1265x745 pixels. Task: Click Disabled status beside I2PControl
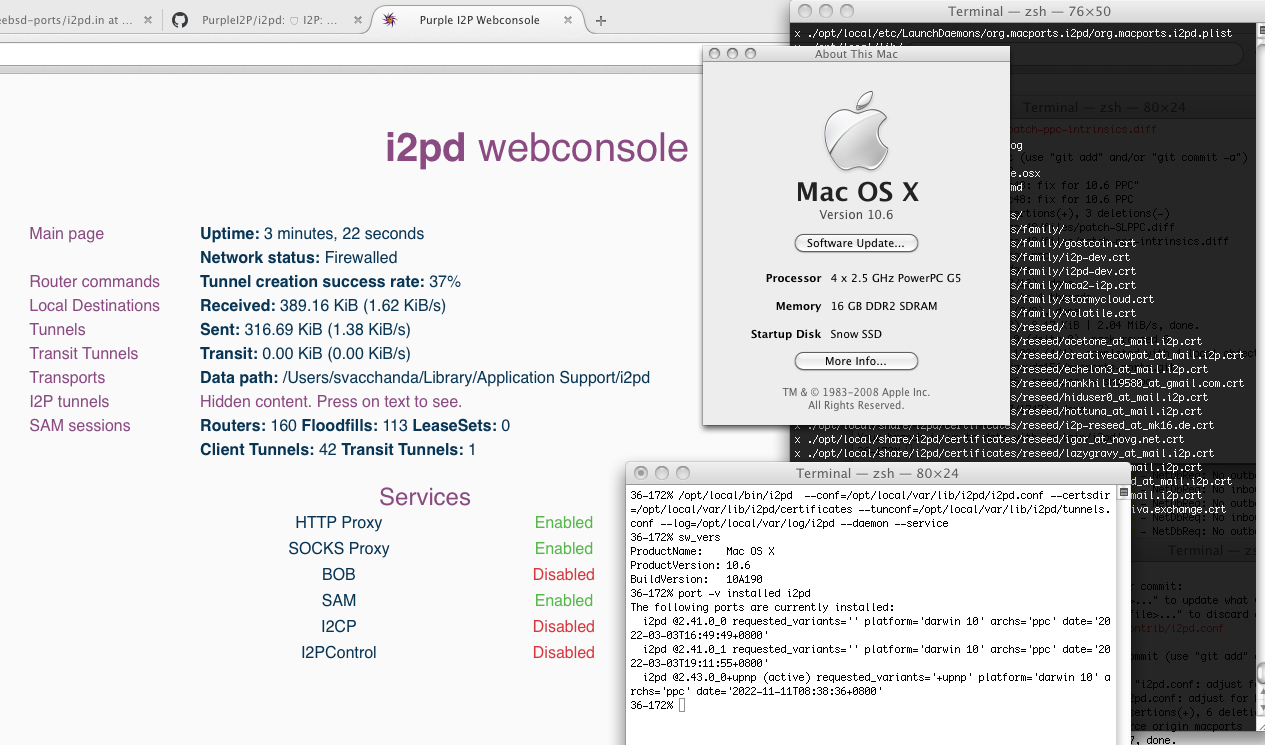pyautogui.click(x=563, y=652)
